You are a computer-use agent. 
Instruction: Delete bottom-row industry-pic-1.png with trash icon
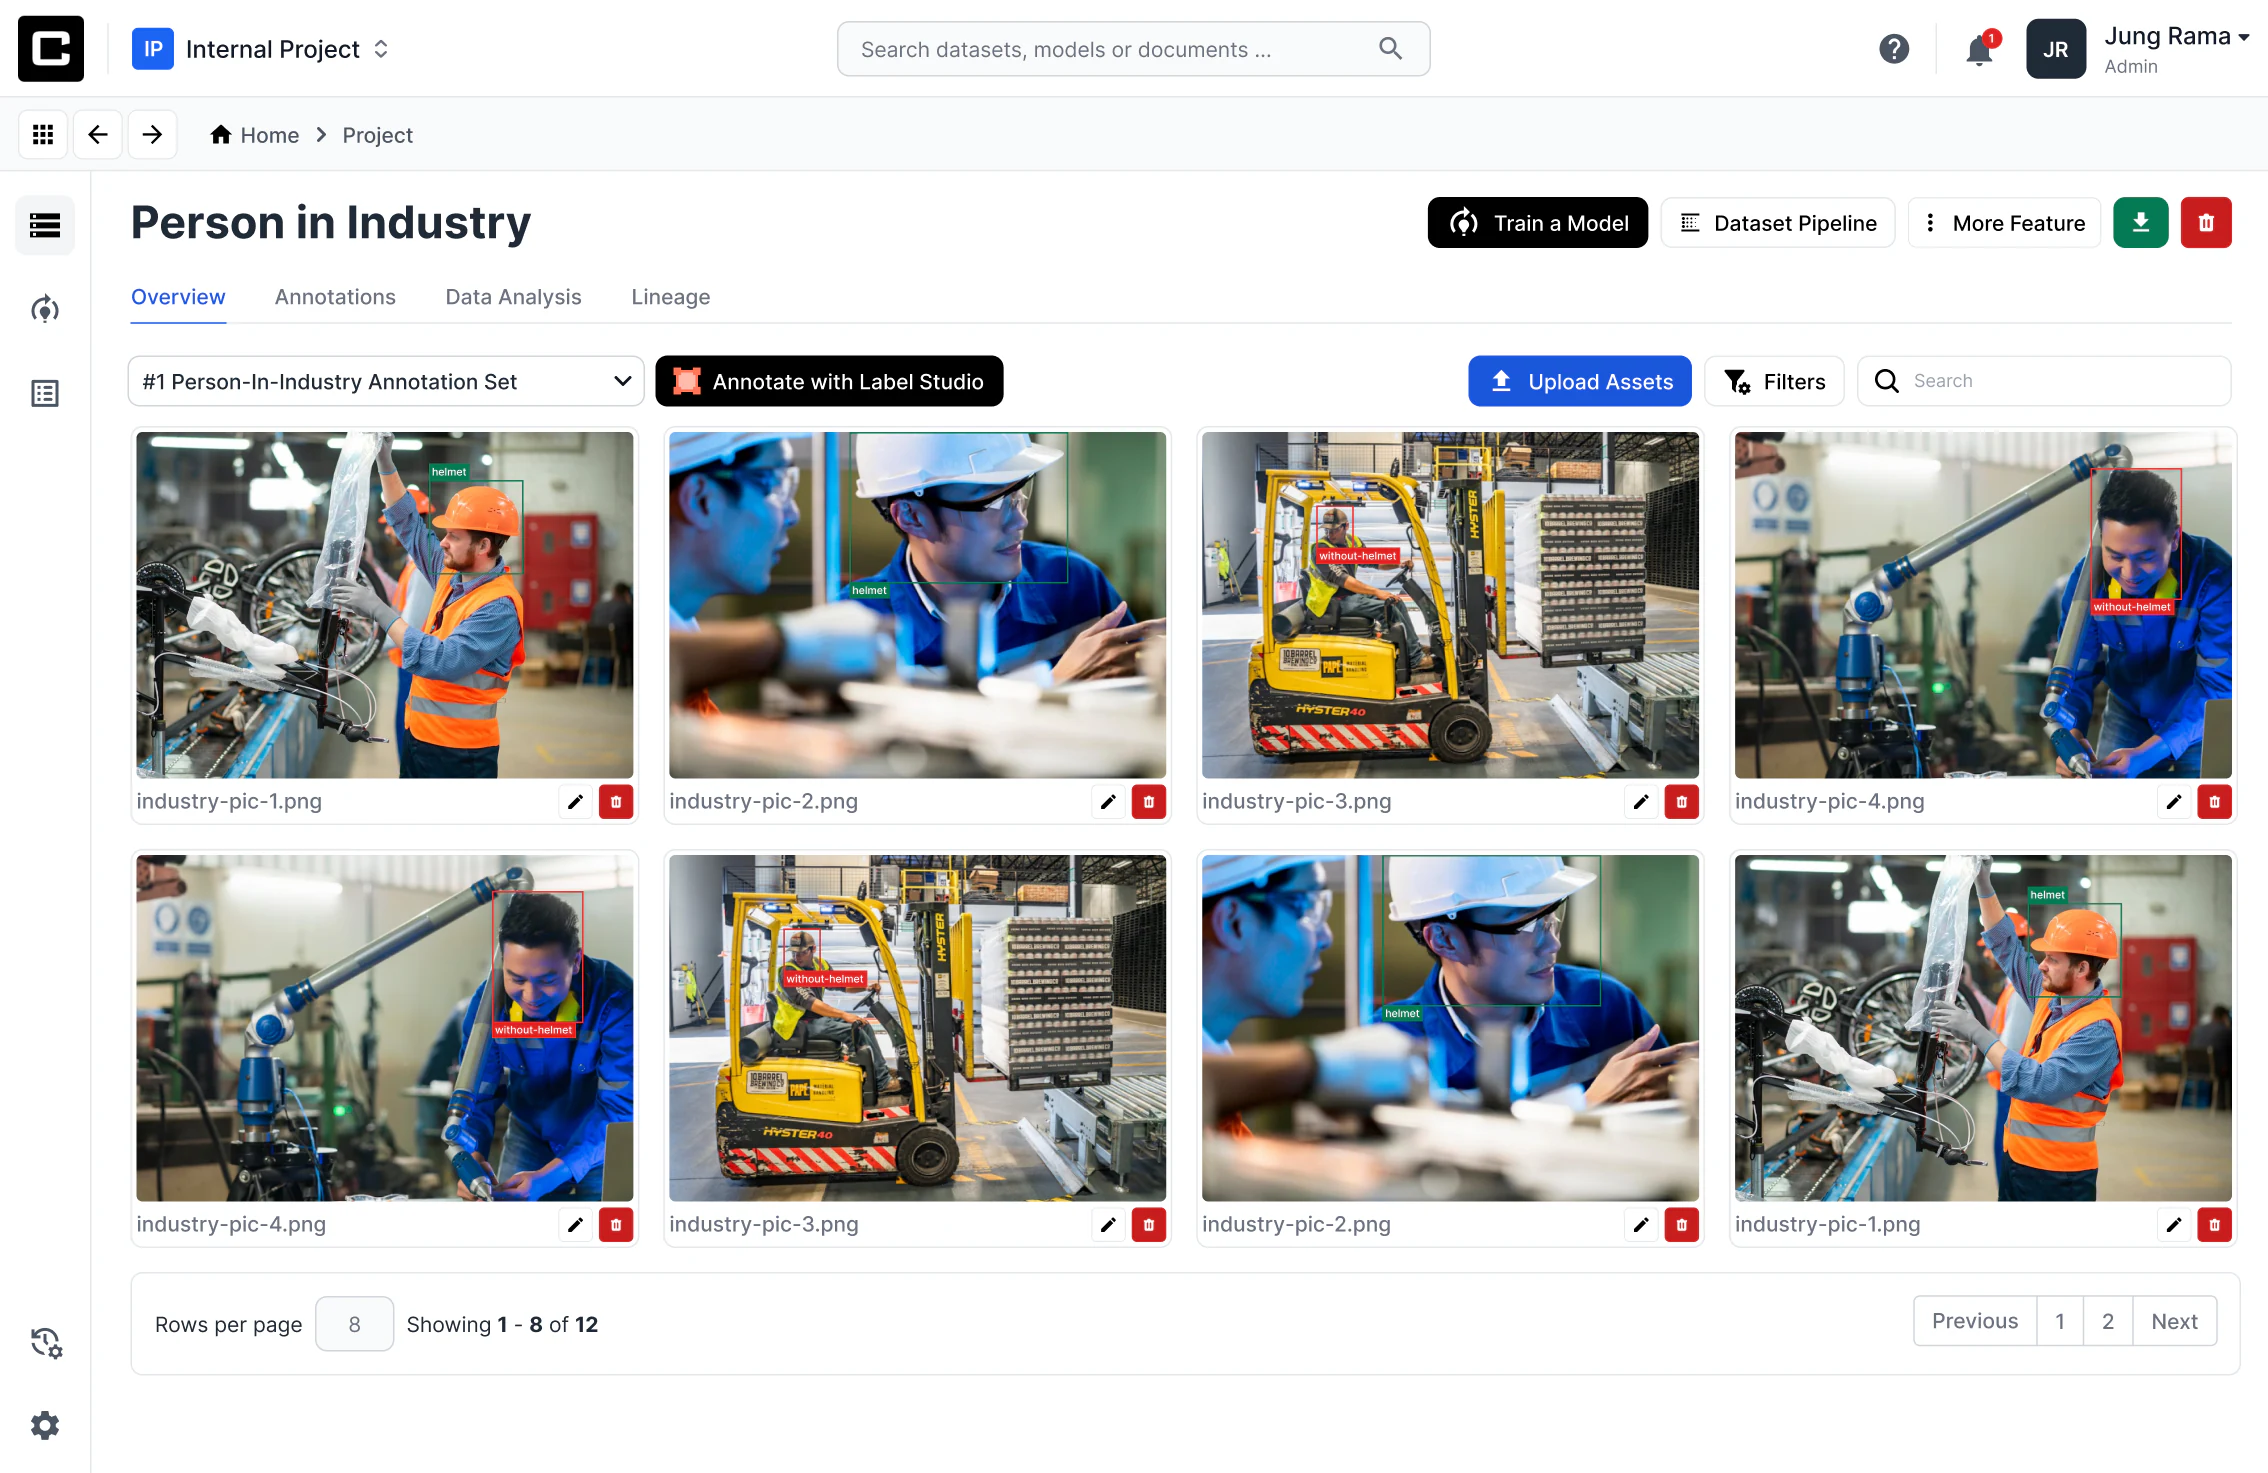tap(2215, 1225)
